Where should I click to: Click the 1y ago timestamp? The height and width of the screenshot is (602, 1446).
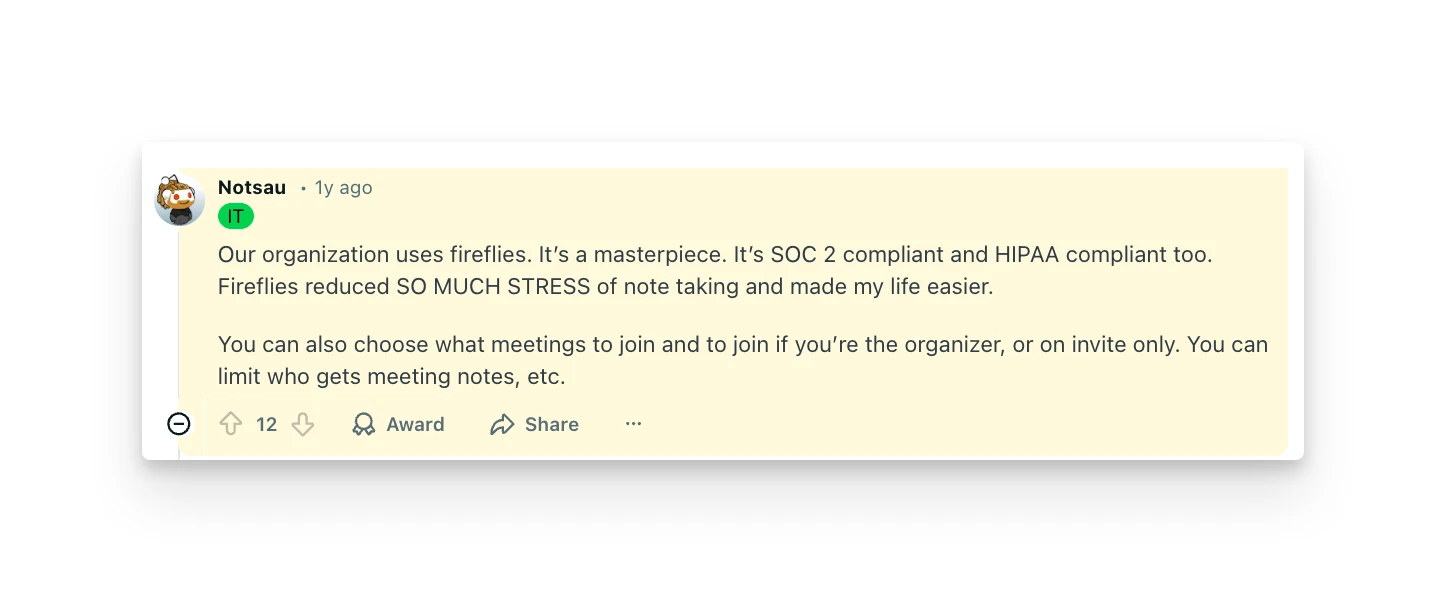[x=343, y=187]
